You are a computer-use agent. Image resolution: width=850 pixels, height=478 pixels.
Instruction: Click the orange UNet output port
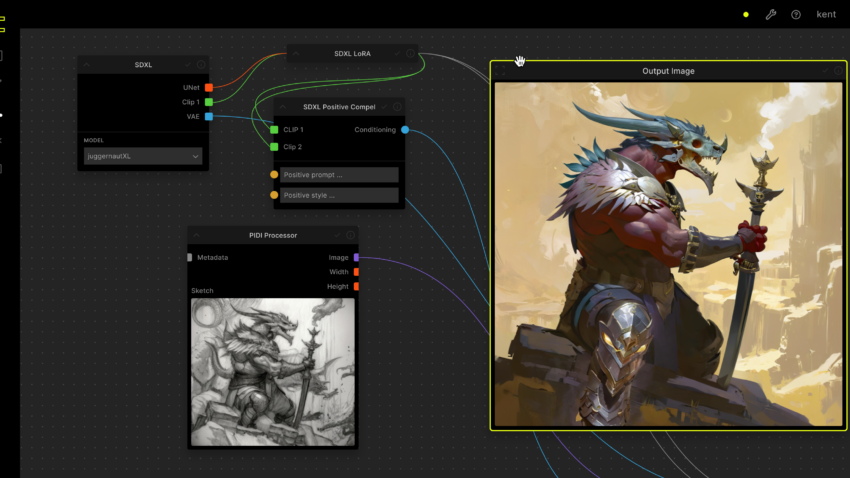(x=208, y=88)
